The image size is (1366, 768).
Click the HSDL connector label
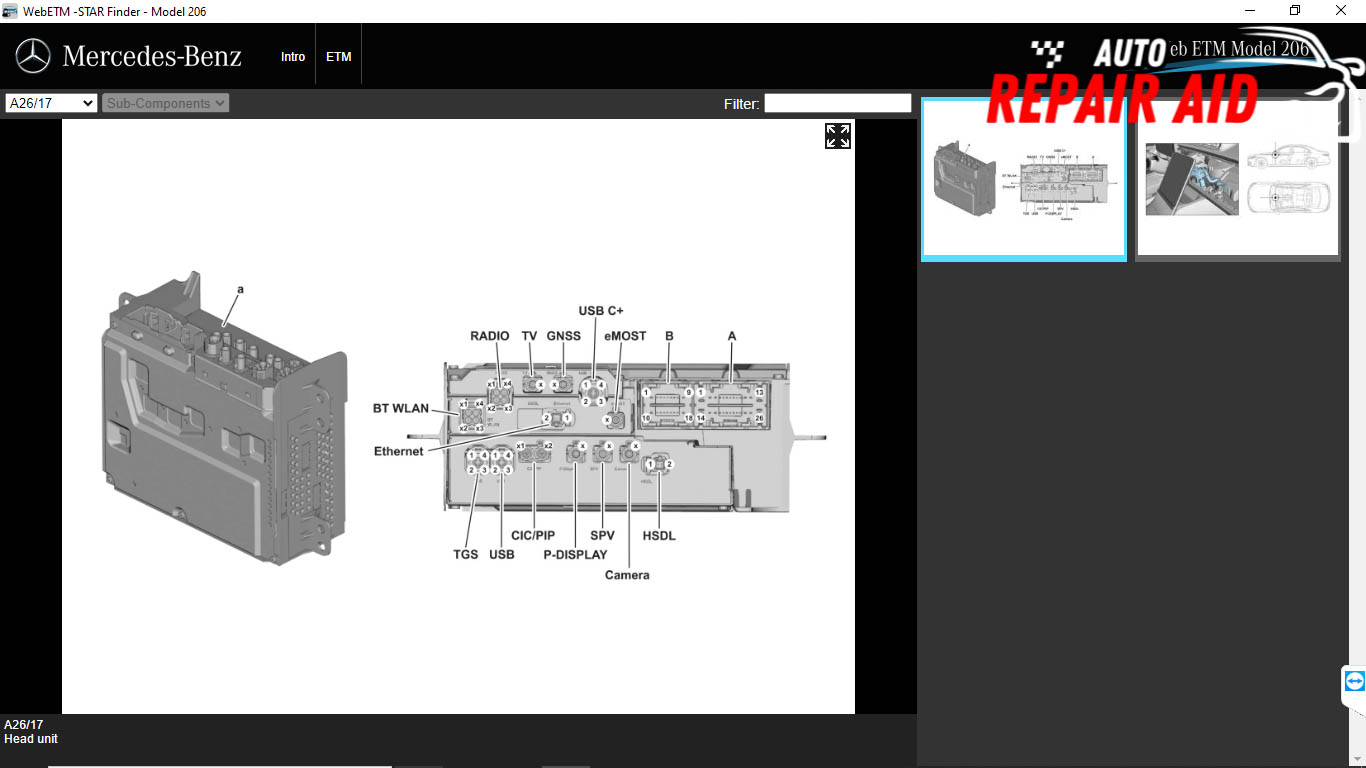click(659, 535)
